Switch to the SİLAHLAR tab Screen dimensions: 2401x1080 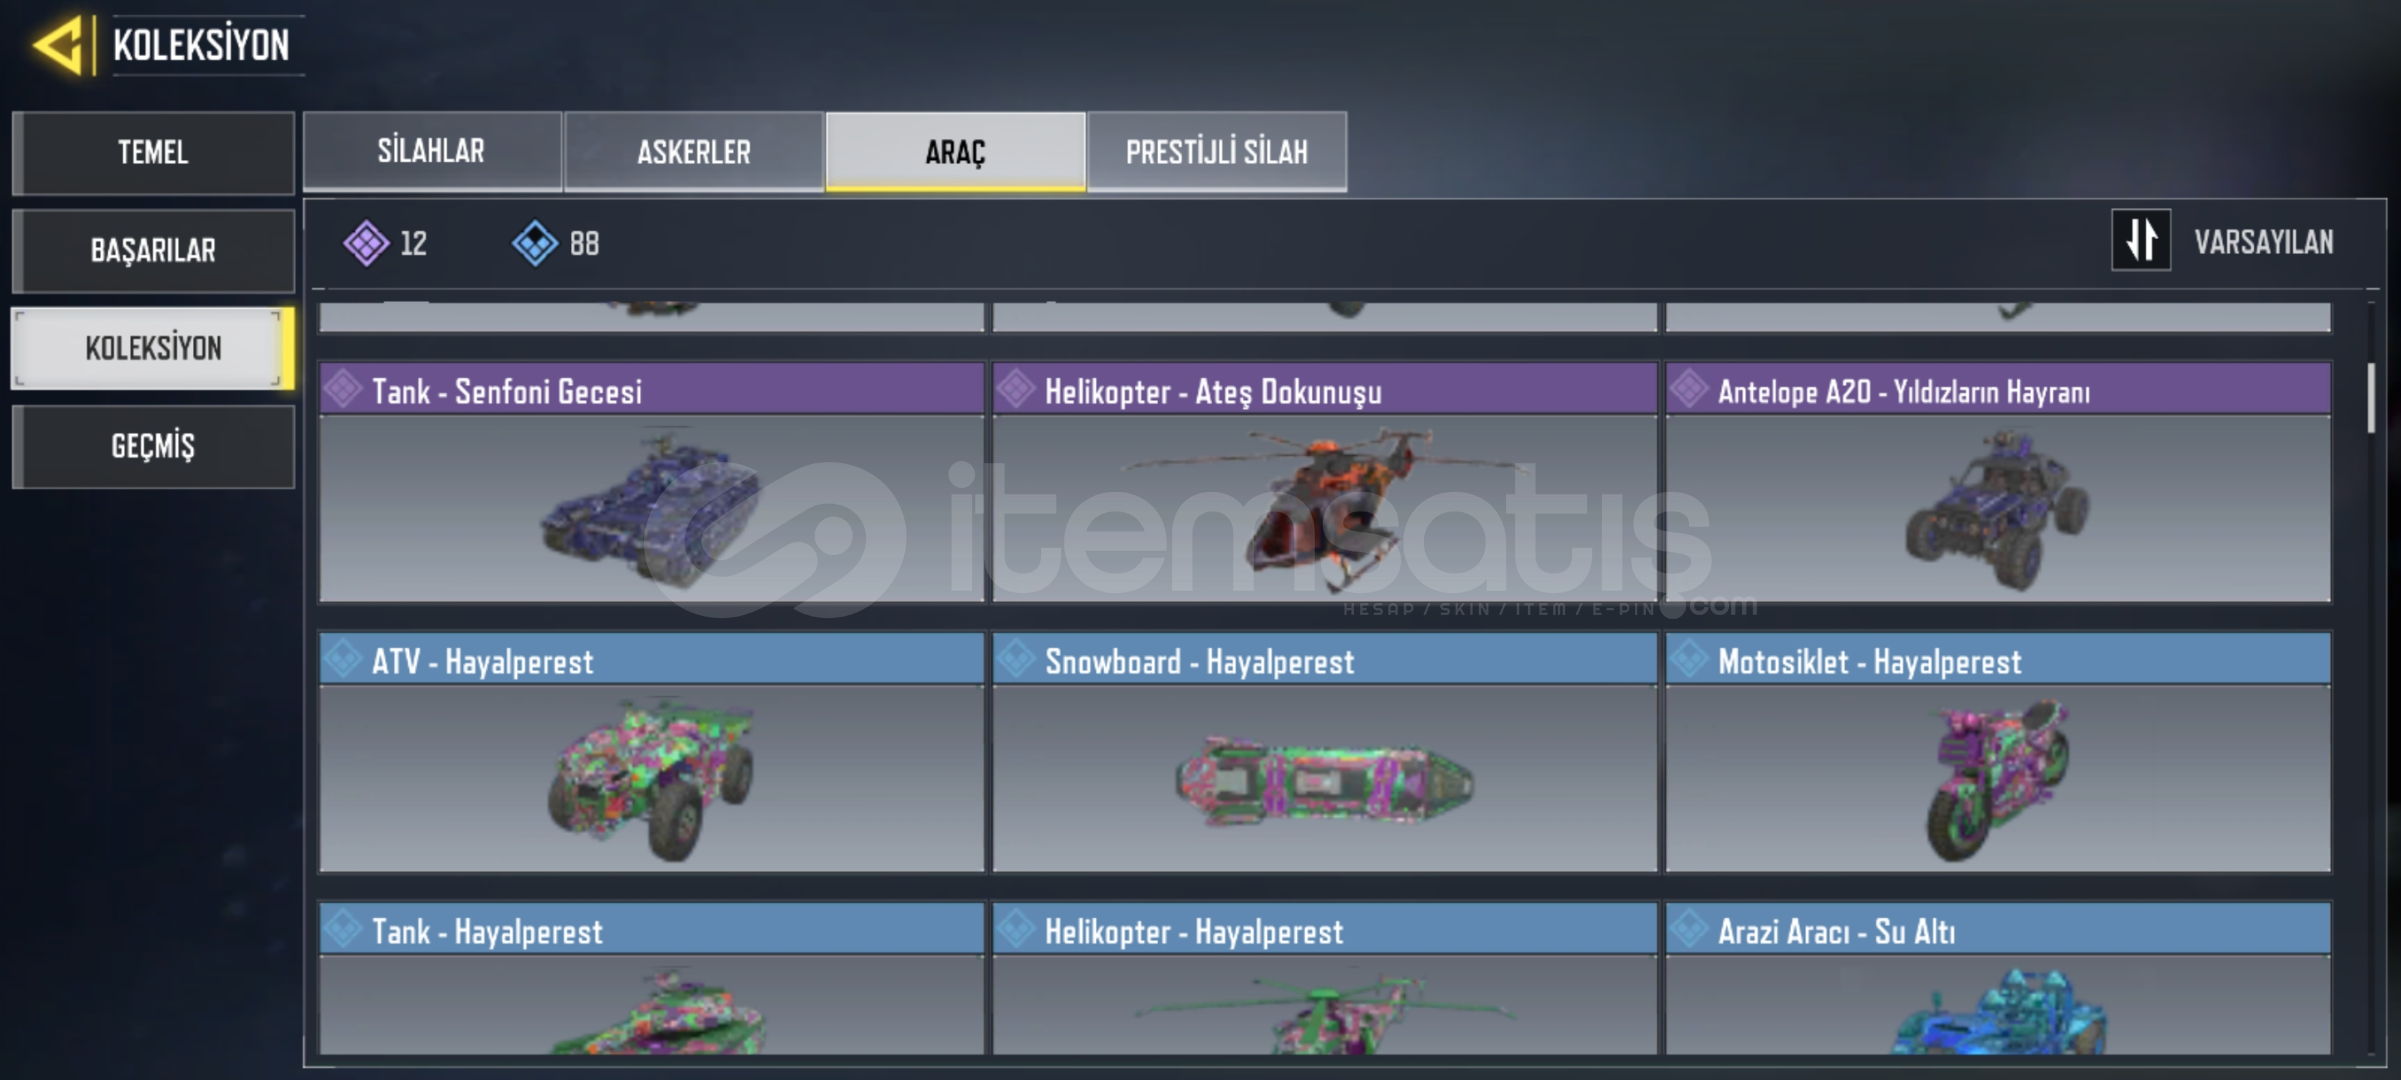[432, 151]
